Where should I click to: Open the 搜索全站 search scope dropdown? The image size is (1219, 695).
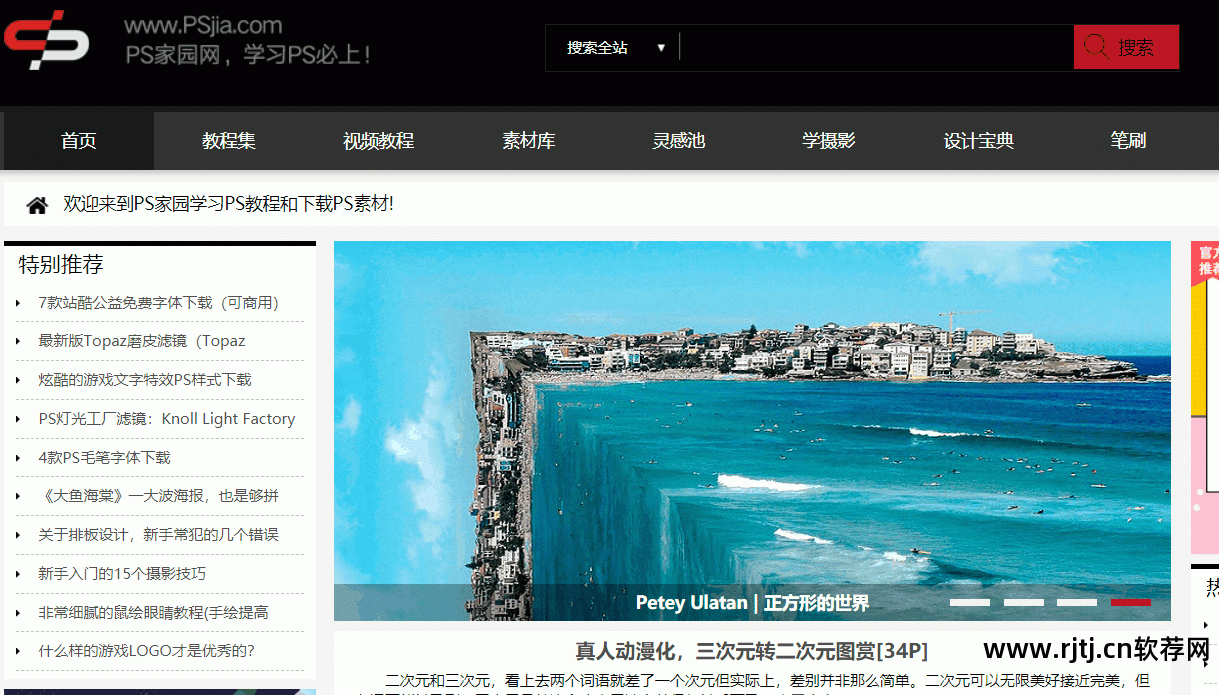(614, 48)
